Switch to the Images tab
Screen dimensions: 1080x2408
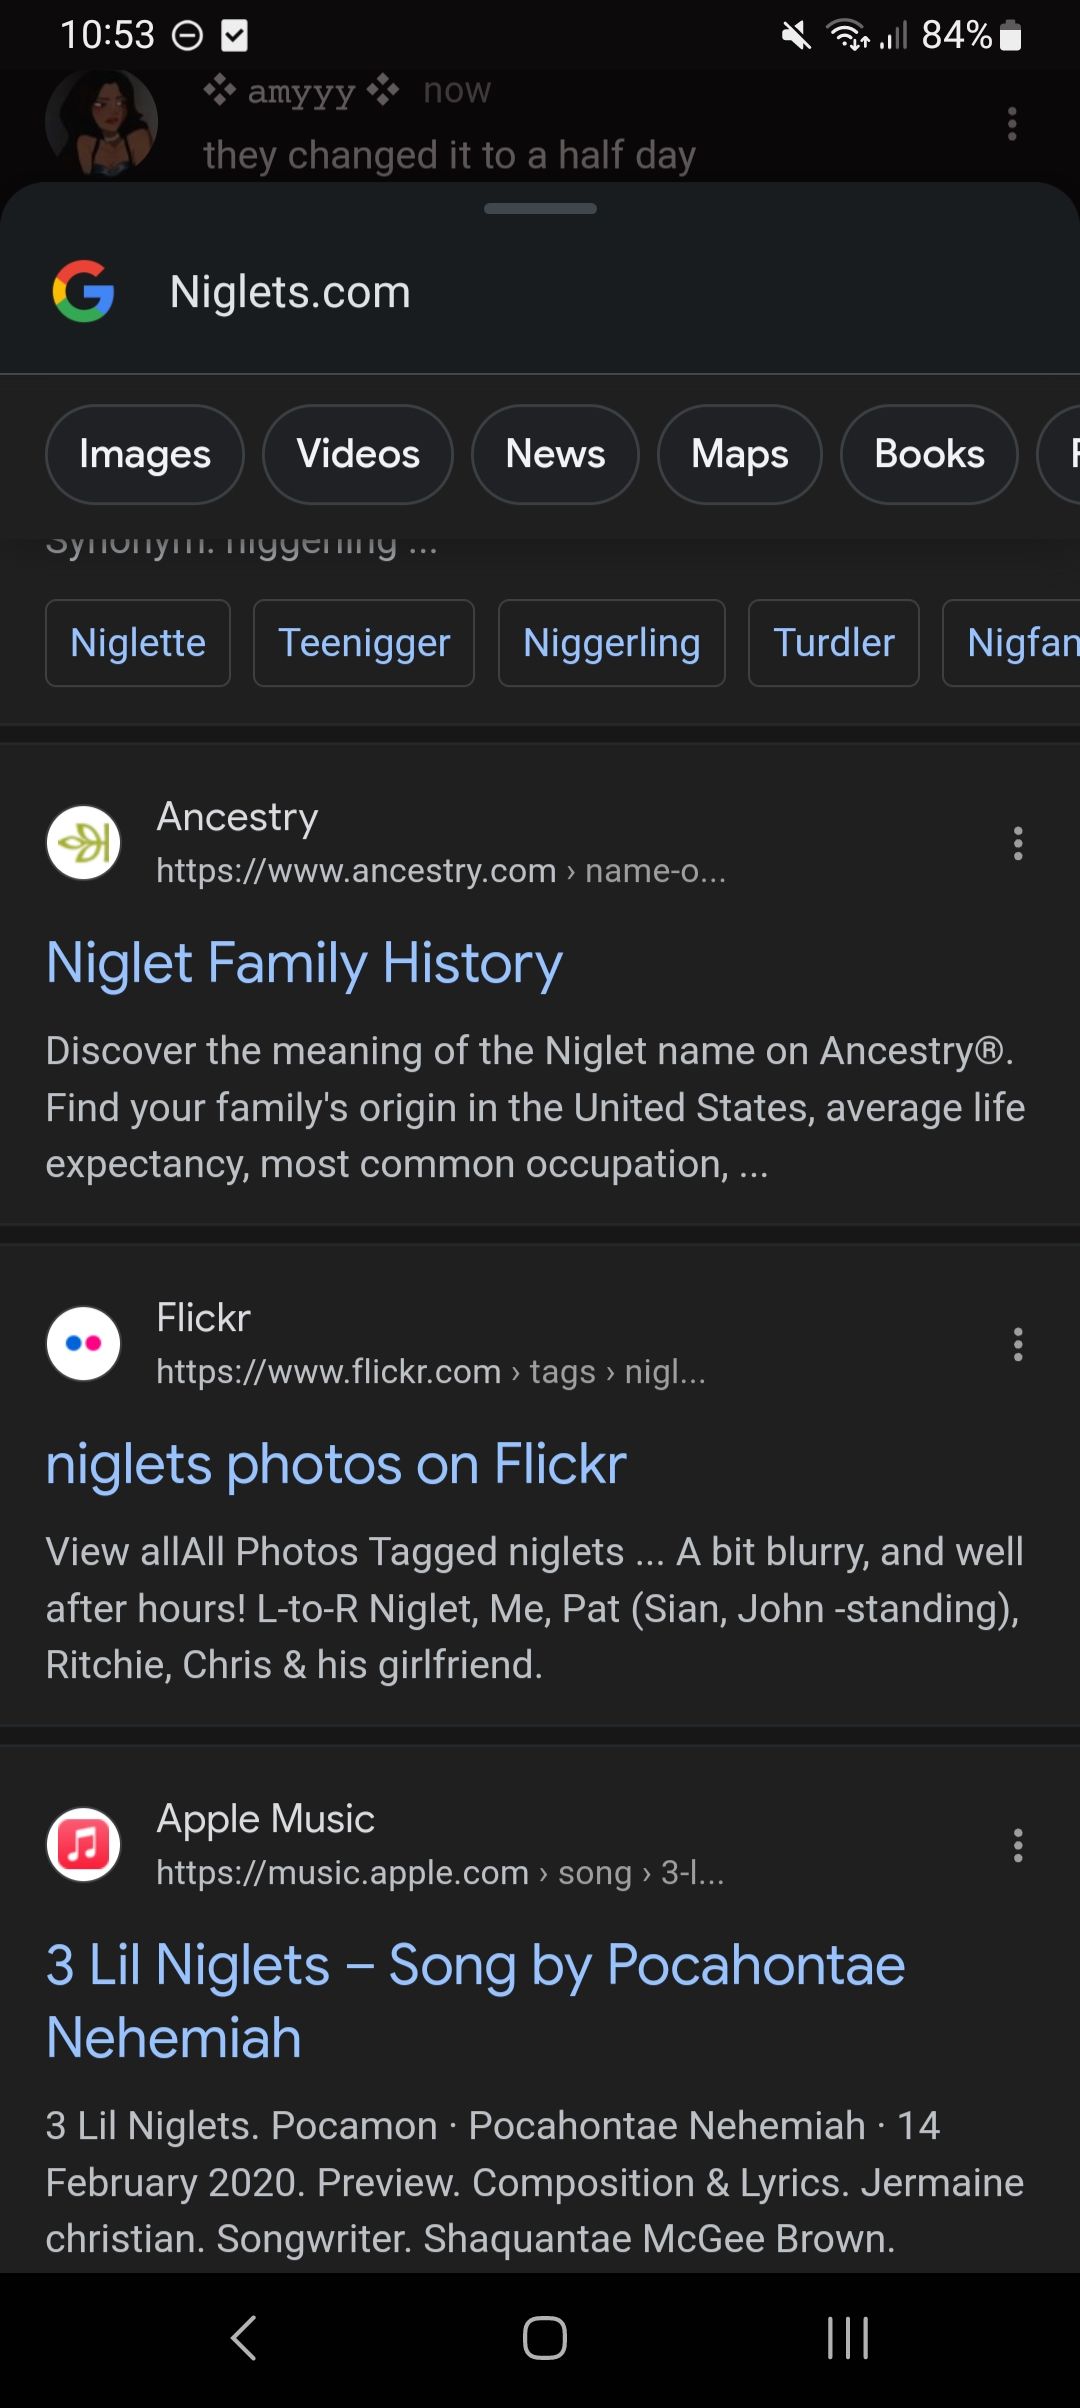click(x=145, y=454)
